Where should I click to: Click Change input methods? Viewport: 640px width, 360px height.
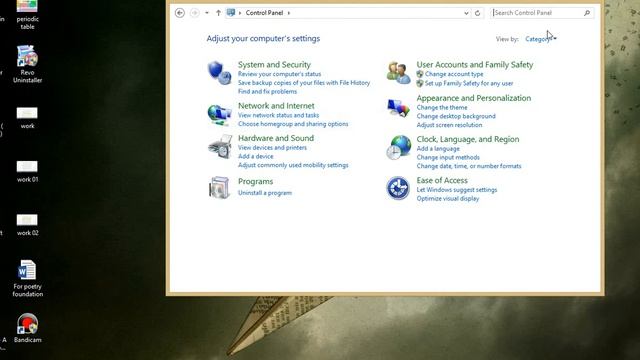coord(448,157)
